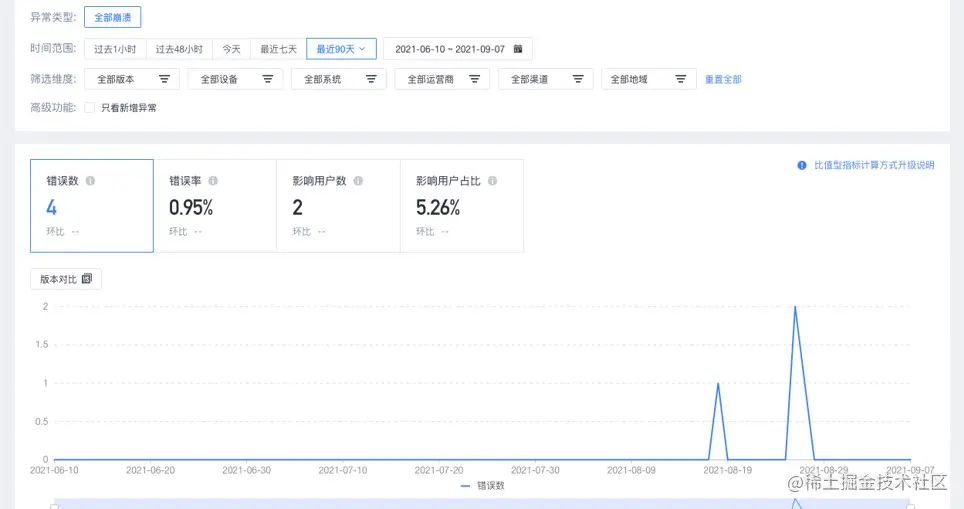Viewport: 964px width, 509px height.
Task: Click the info icon beside 影响用户数
Action: pyautogui.click(x=358, y=181)
